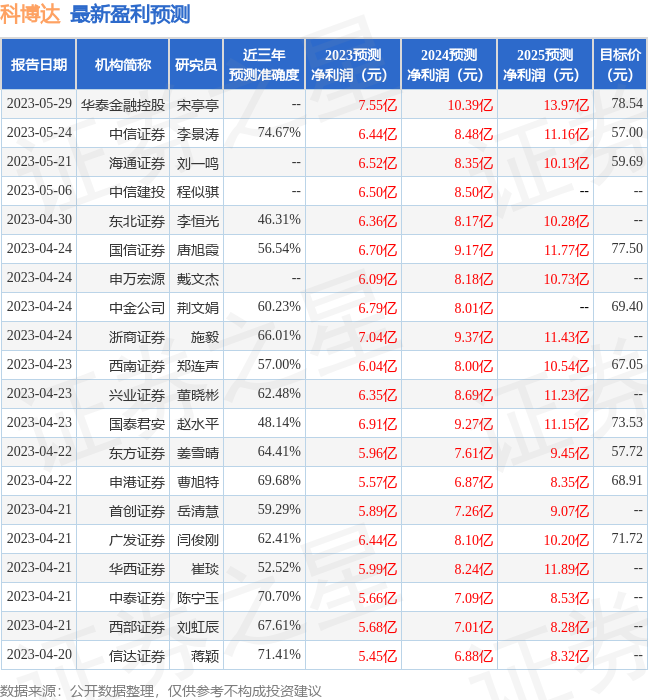Select the 研究员 column header
The height and width of the screenshot is (700, 648).
coord(196,64)
